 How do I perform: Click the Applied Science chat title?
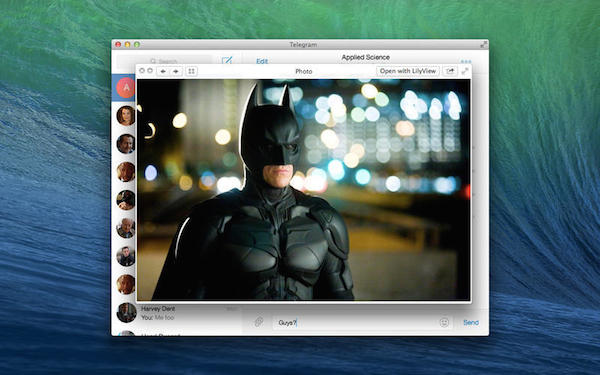click(x=365, y=57)
